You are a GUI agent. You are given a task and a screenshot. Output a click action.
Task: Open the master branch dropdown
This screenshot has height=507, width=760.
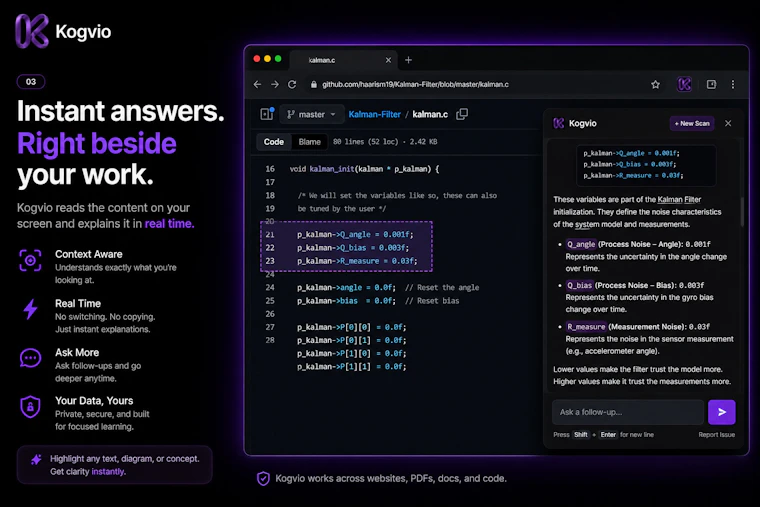pyautogui.click(x=312, y=114)
